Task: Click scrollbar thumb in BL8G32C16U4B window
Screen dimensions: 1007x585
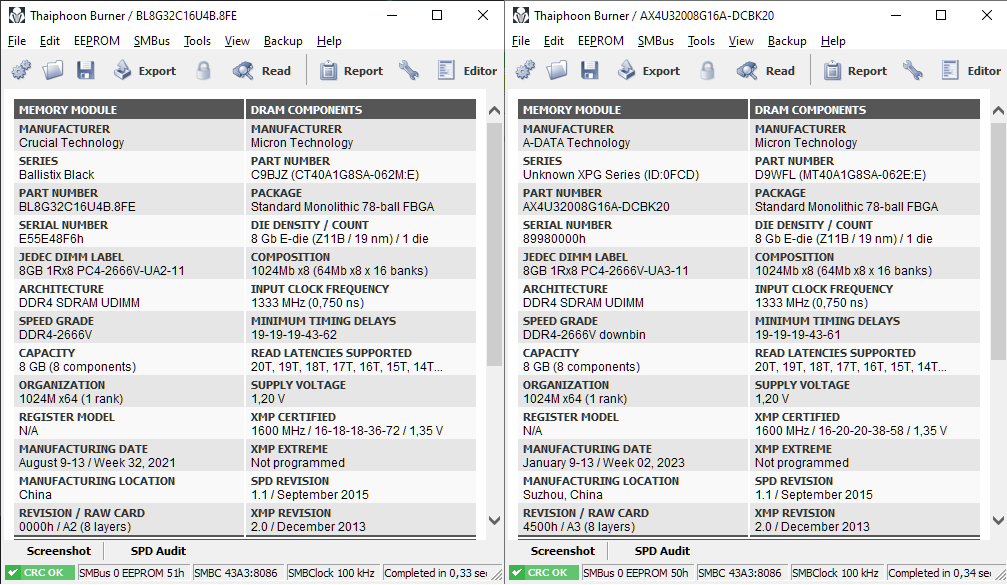Action: tap(494, 244)
